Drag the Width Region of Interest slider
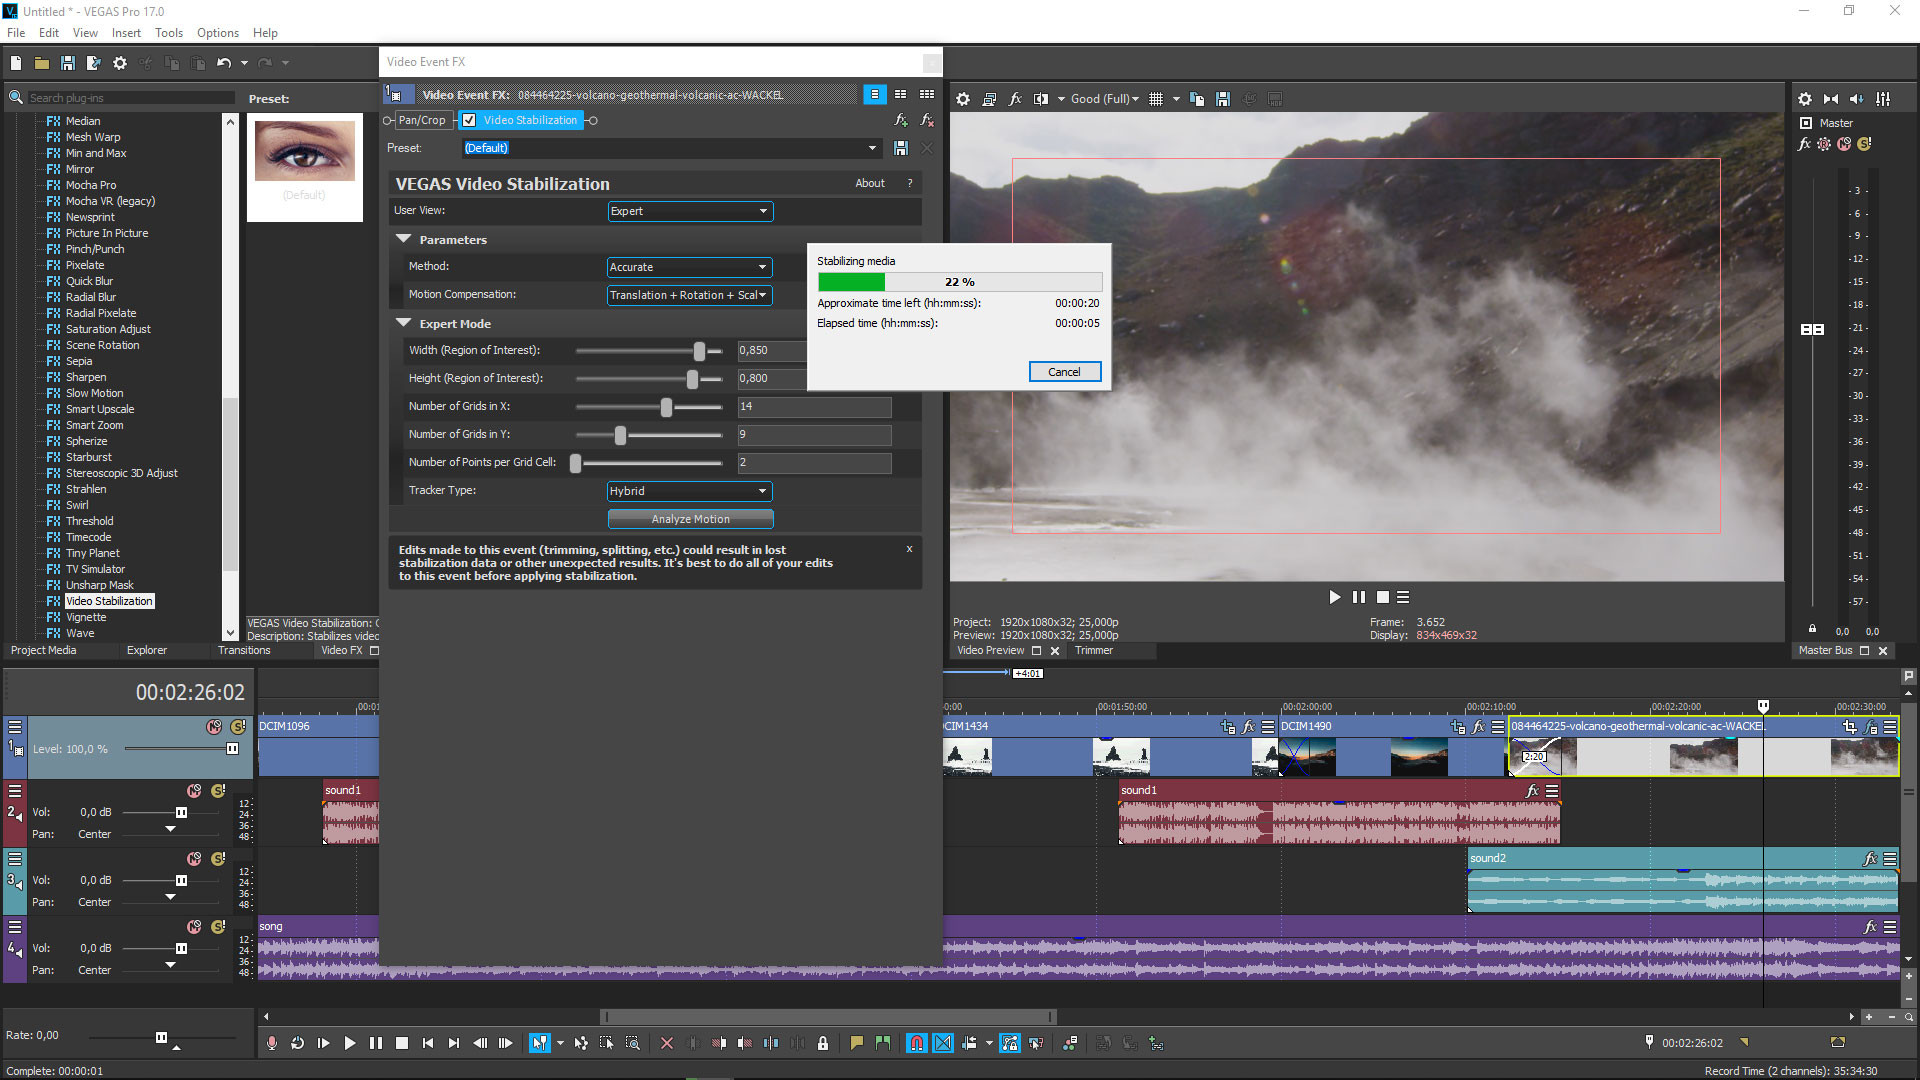Image resolution: width=1920 pixels, height=1080 pixels. pos(700,349)
